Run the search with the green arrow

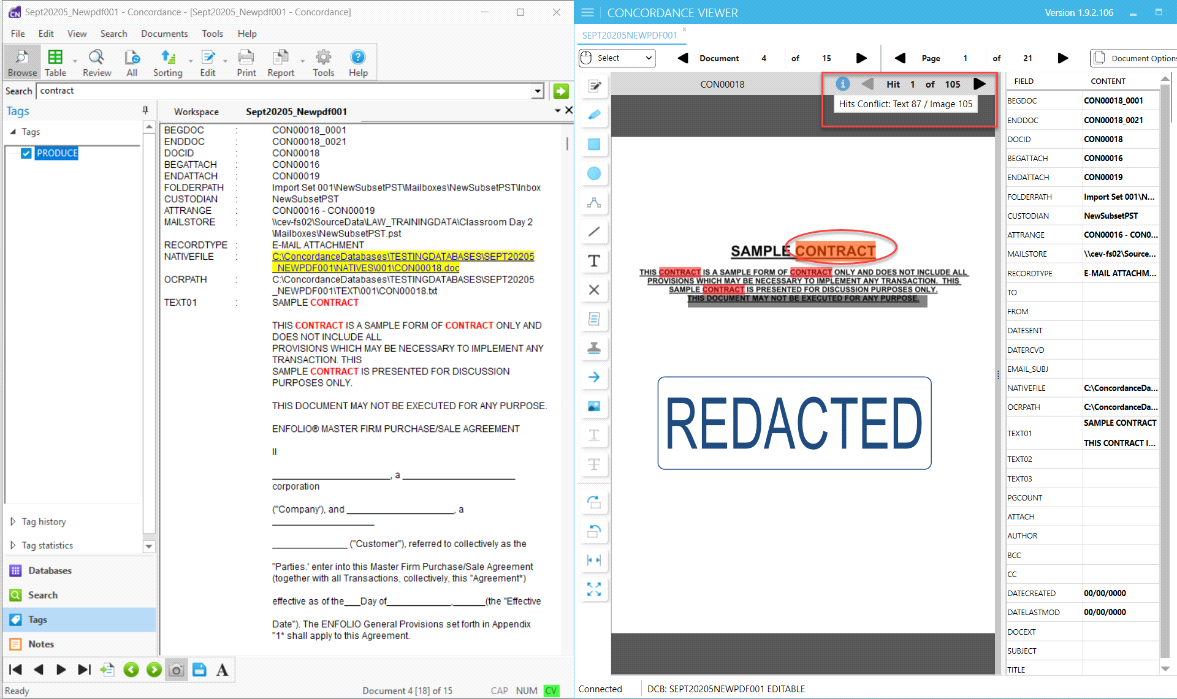pyautogui.click(x=561, y=91)
